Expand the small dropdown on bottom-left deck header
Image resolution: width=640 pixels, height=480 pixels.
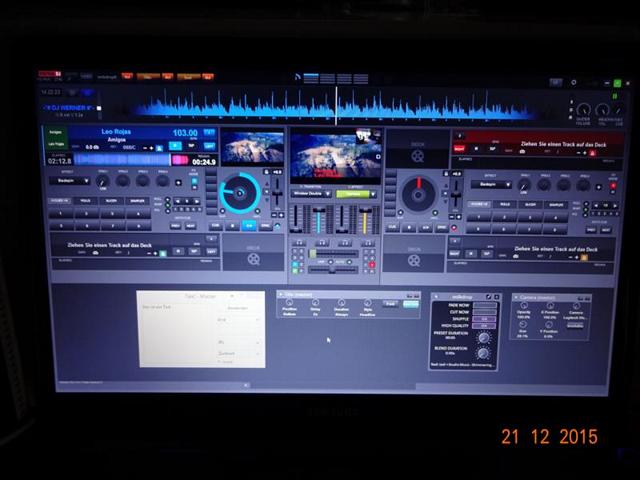click(x=211, y=239)
